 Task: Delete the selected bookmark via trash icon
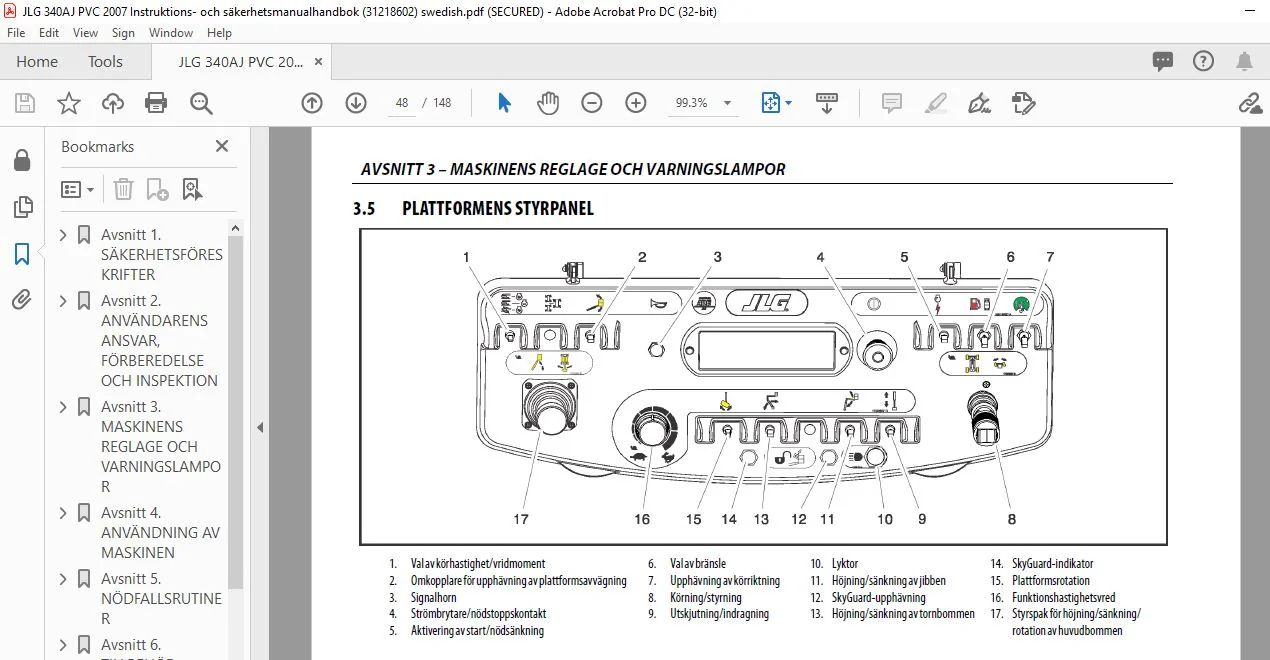pos(123,189)
